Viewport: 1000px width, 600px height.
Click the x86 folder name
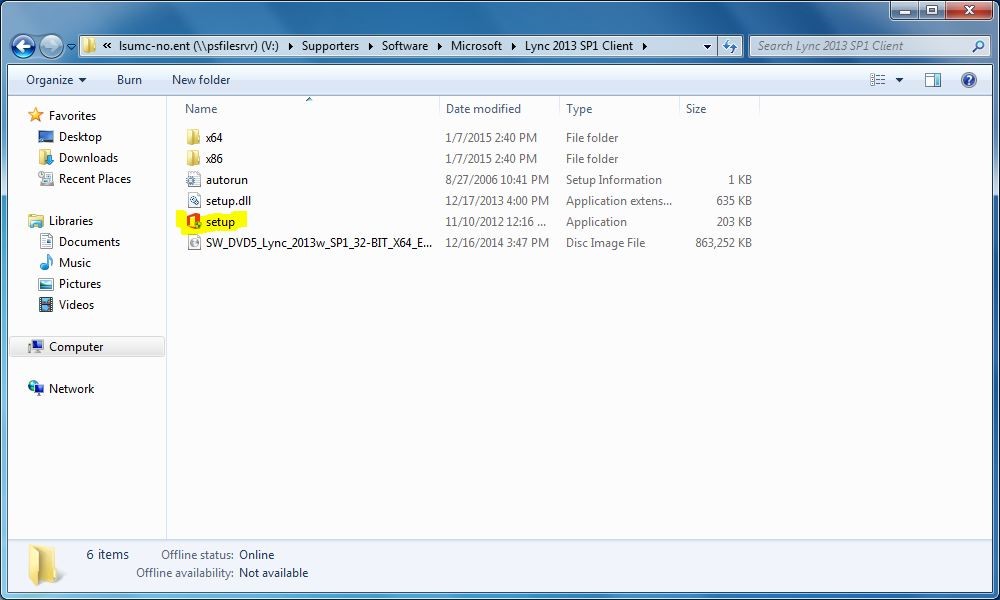(x=214, y=159)
